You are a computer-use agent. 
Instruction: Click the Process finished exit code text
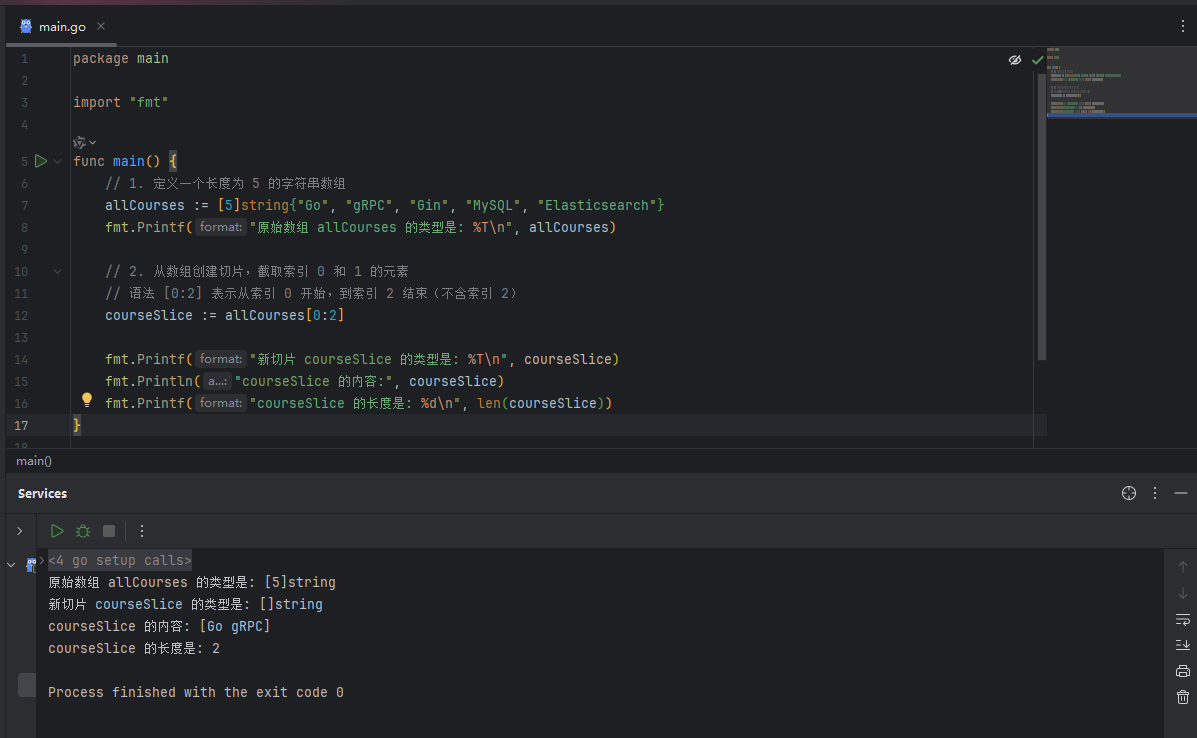point(195,692)
